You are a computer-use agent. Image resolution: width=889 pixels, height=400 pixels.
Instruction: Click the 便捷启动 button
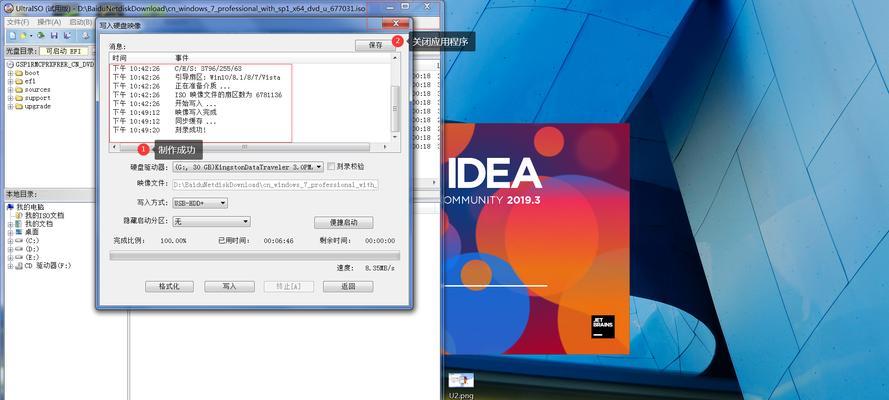click(344, 222)
